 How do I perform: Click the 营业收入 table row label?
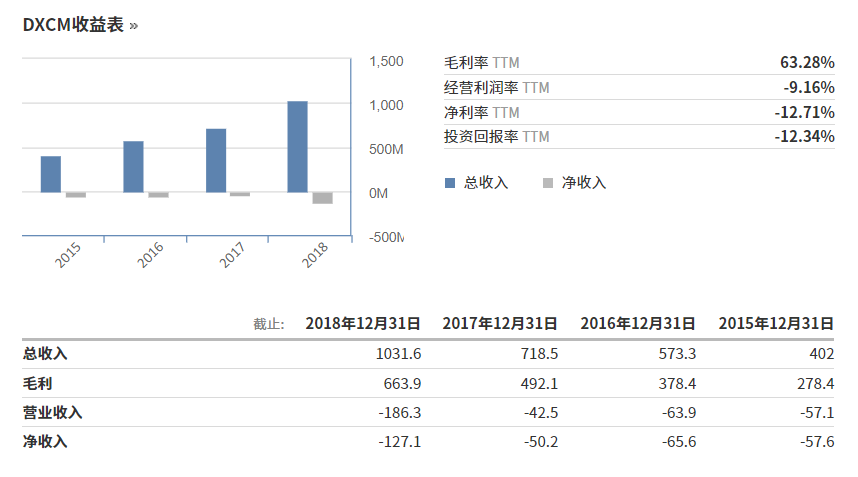[x=53, y=412]
